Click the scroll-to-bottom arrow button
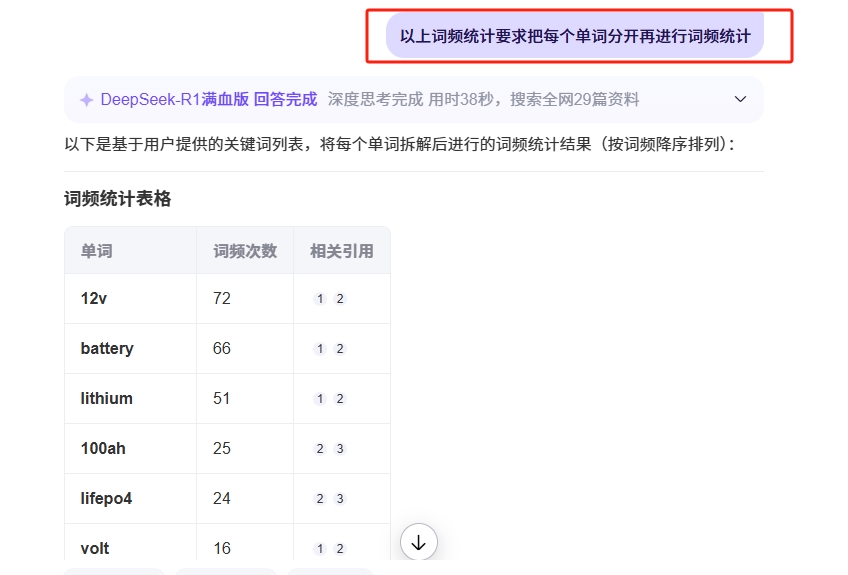 419,542
